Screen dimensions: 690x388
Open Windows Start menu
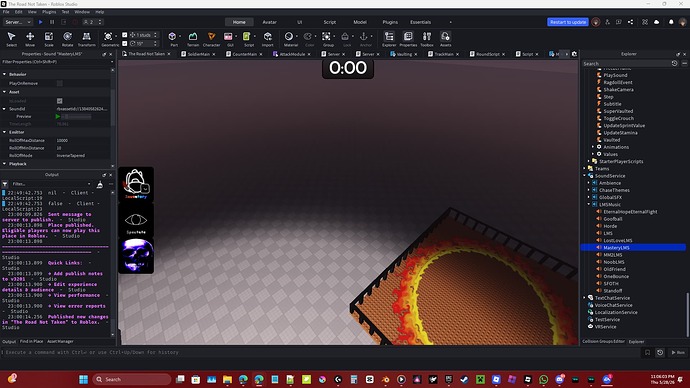click(x=83, y=379)
